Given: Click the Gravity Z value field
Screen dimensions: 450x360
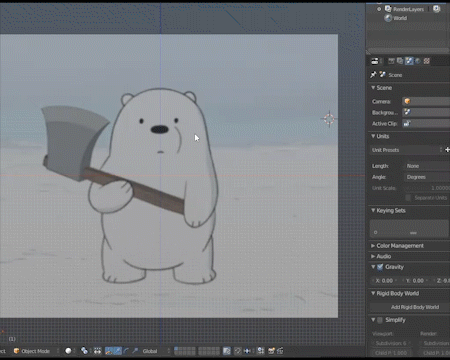Looking at the screenshot, I should tap(442, 281).
